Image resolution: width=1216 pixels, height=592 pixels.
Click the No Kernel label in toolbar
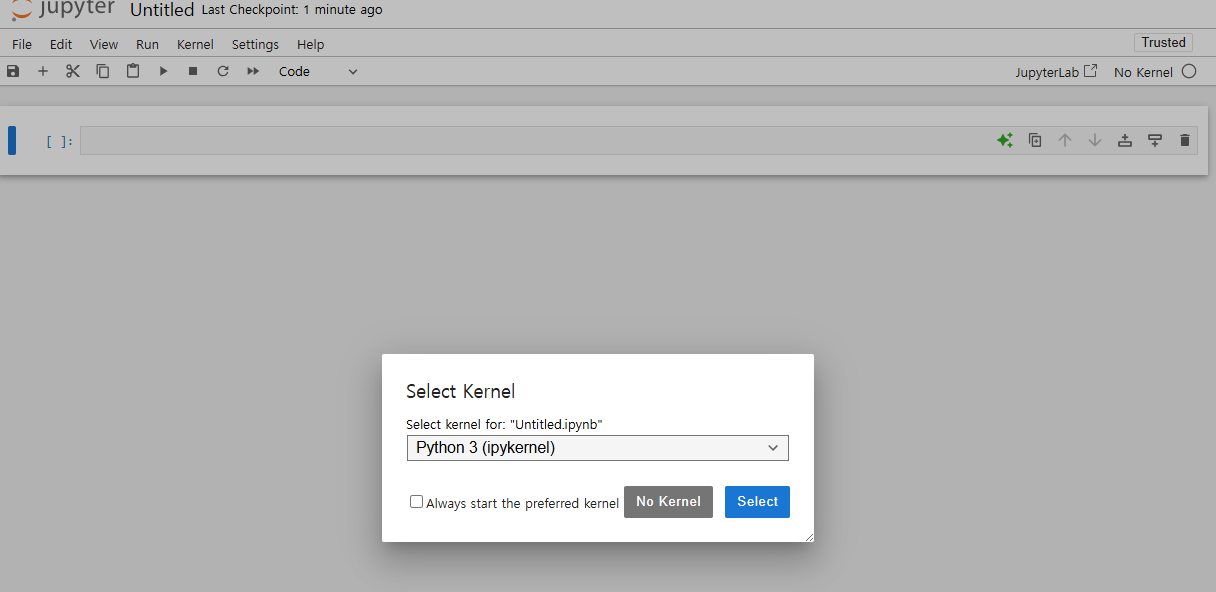1143,72
